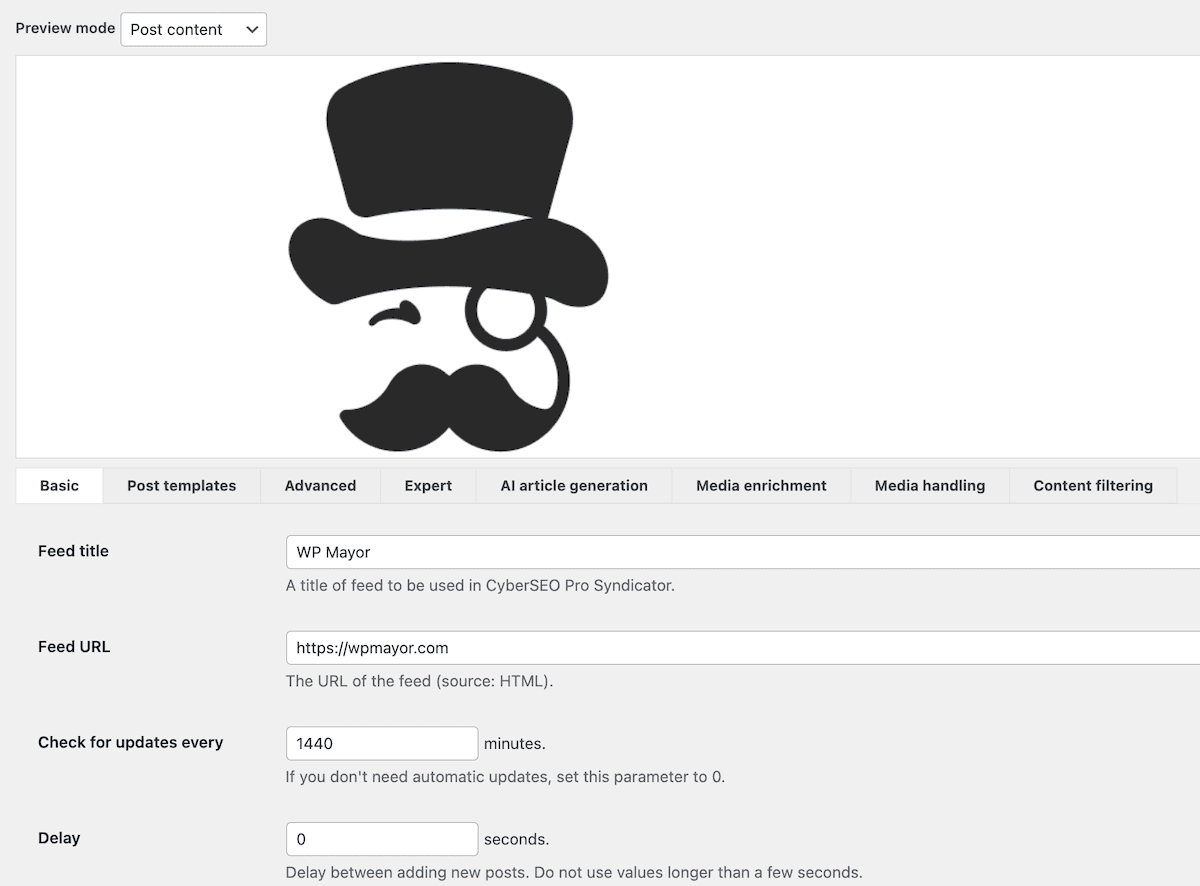Screen dimensions: 1200x886
Task: Focus the Check for updates minutes field
Action: tap(382, 743)
